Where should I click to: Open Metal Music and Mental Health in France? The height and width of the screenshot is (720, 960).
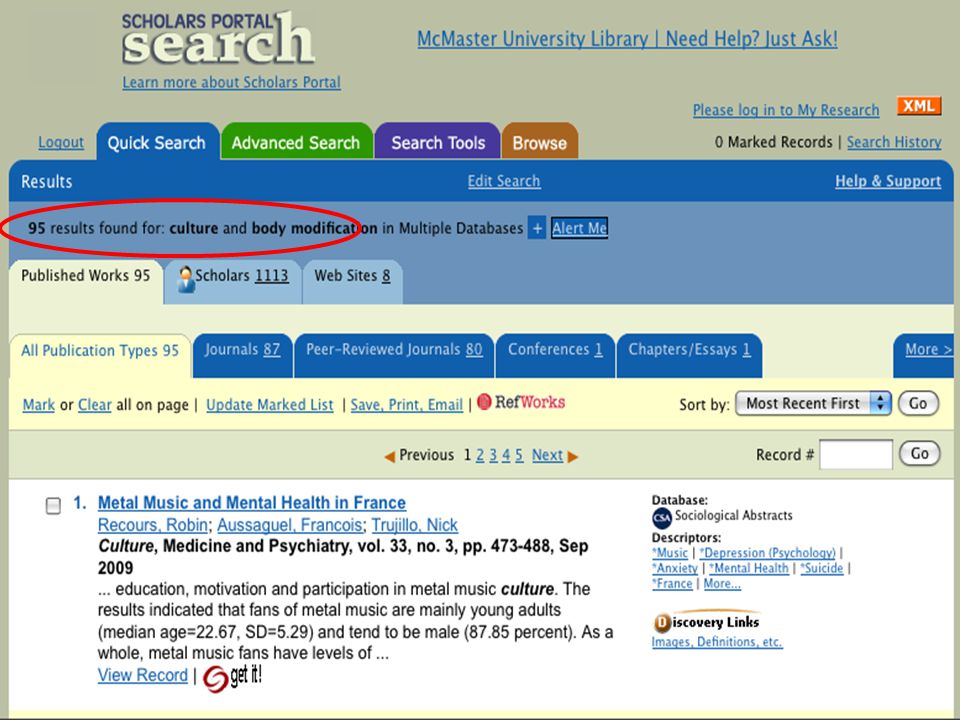coord(252,503)
